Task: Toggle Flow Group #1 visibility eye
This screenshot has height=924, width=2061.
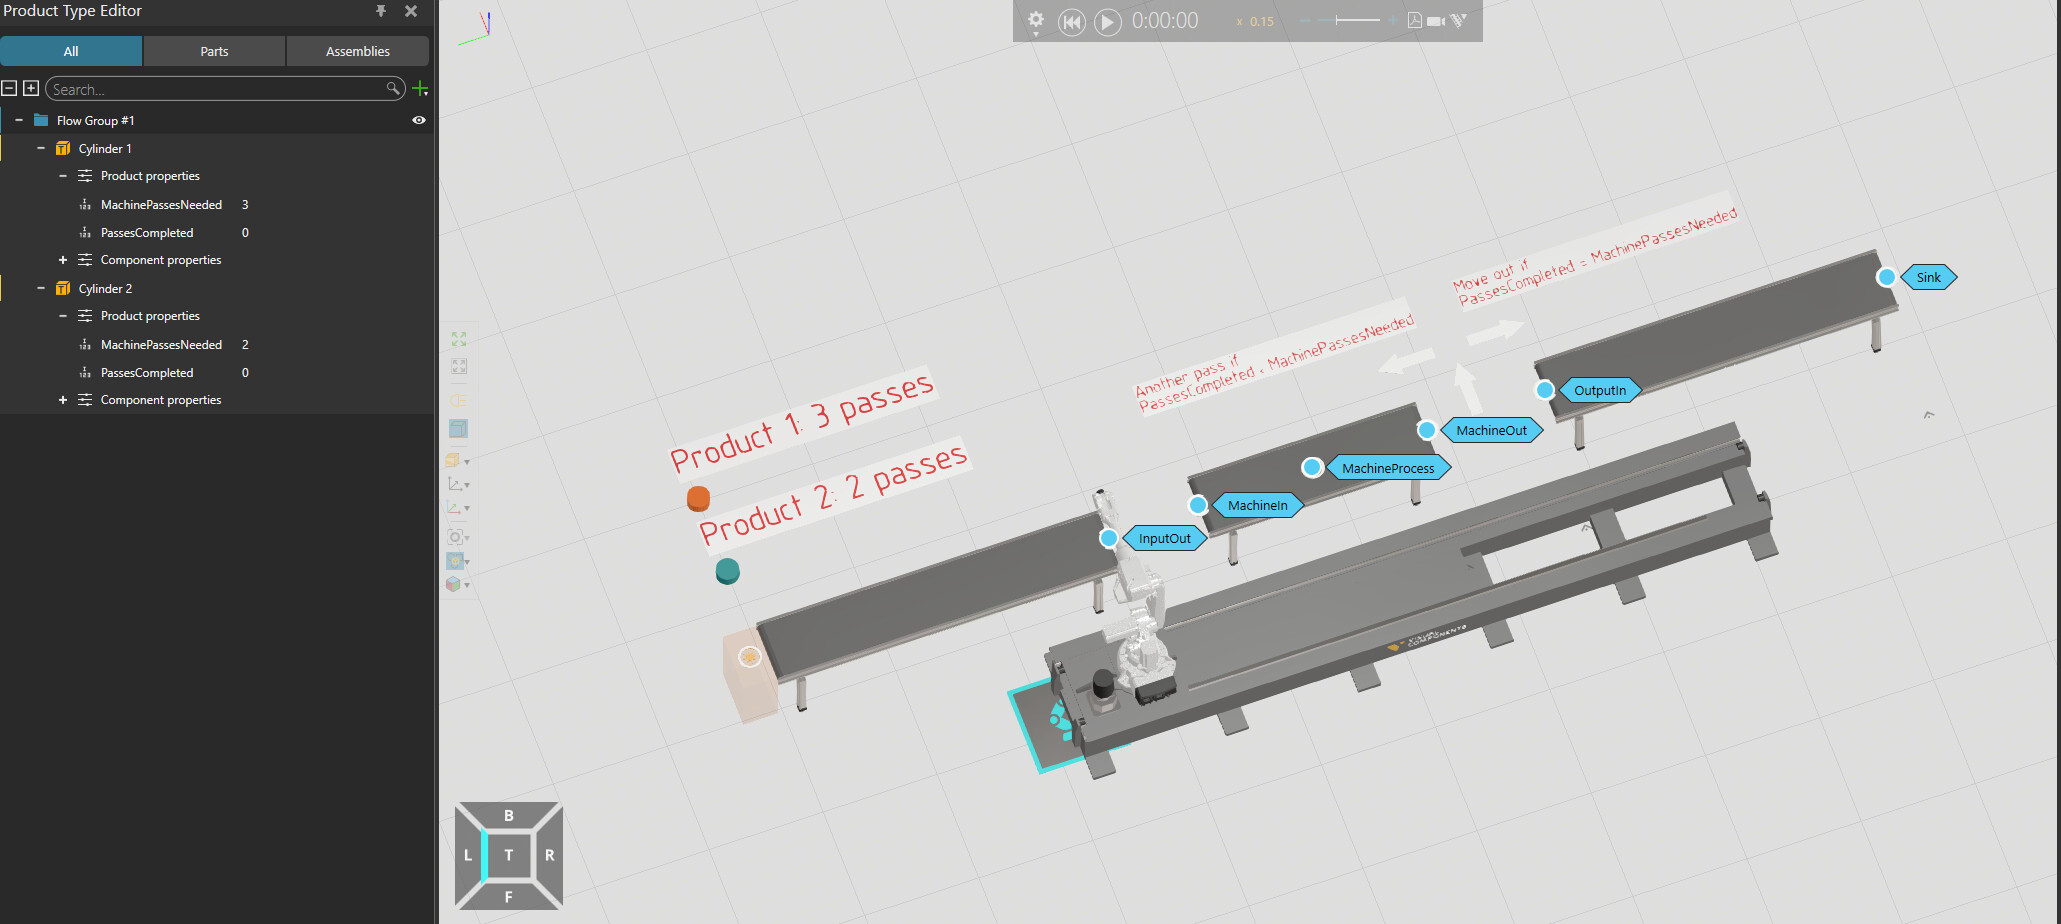Action: (x=419, y=120)
